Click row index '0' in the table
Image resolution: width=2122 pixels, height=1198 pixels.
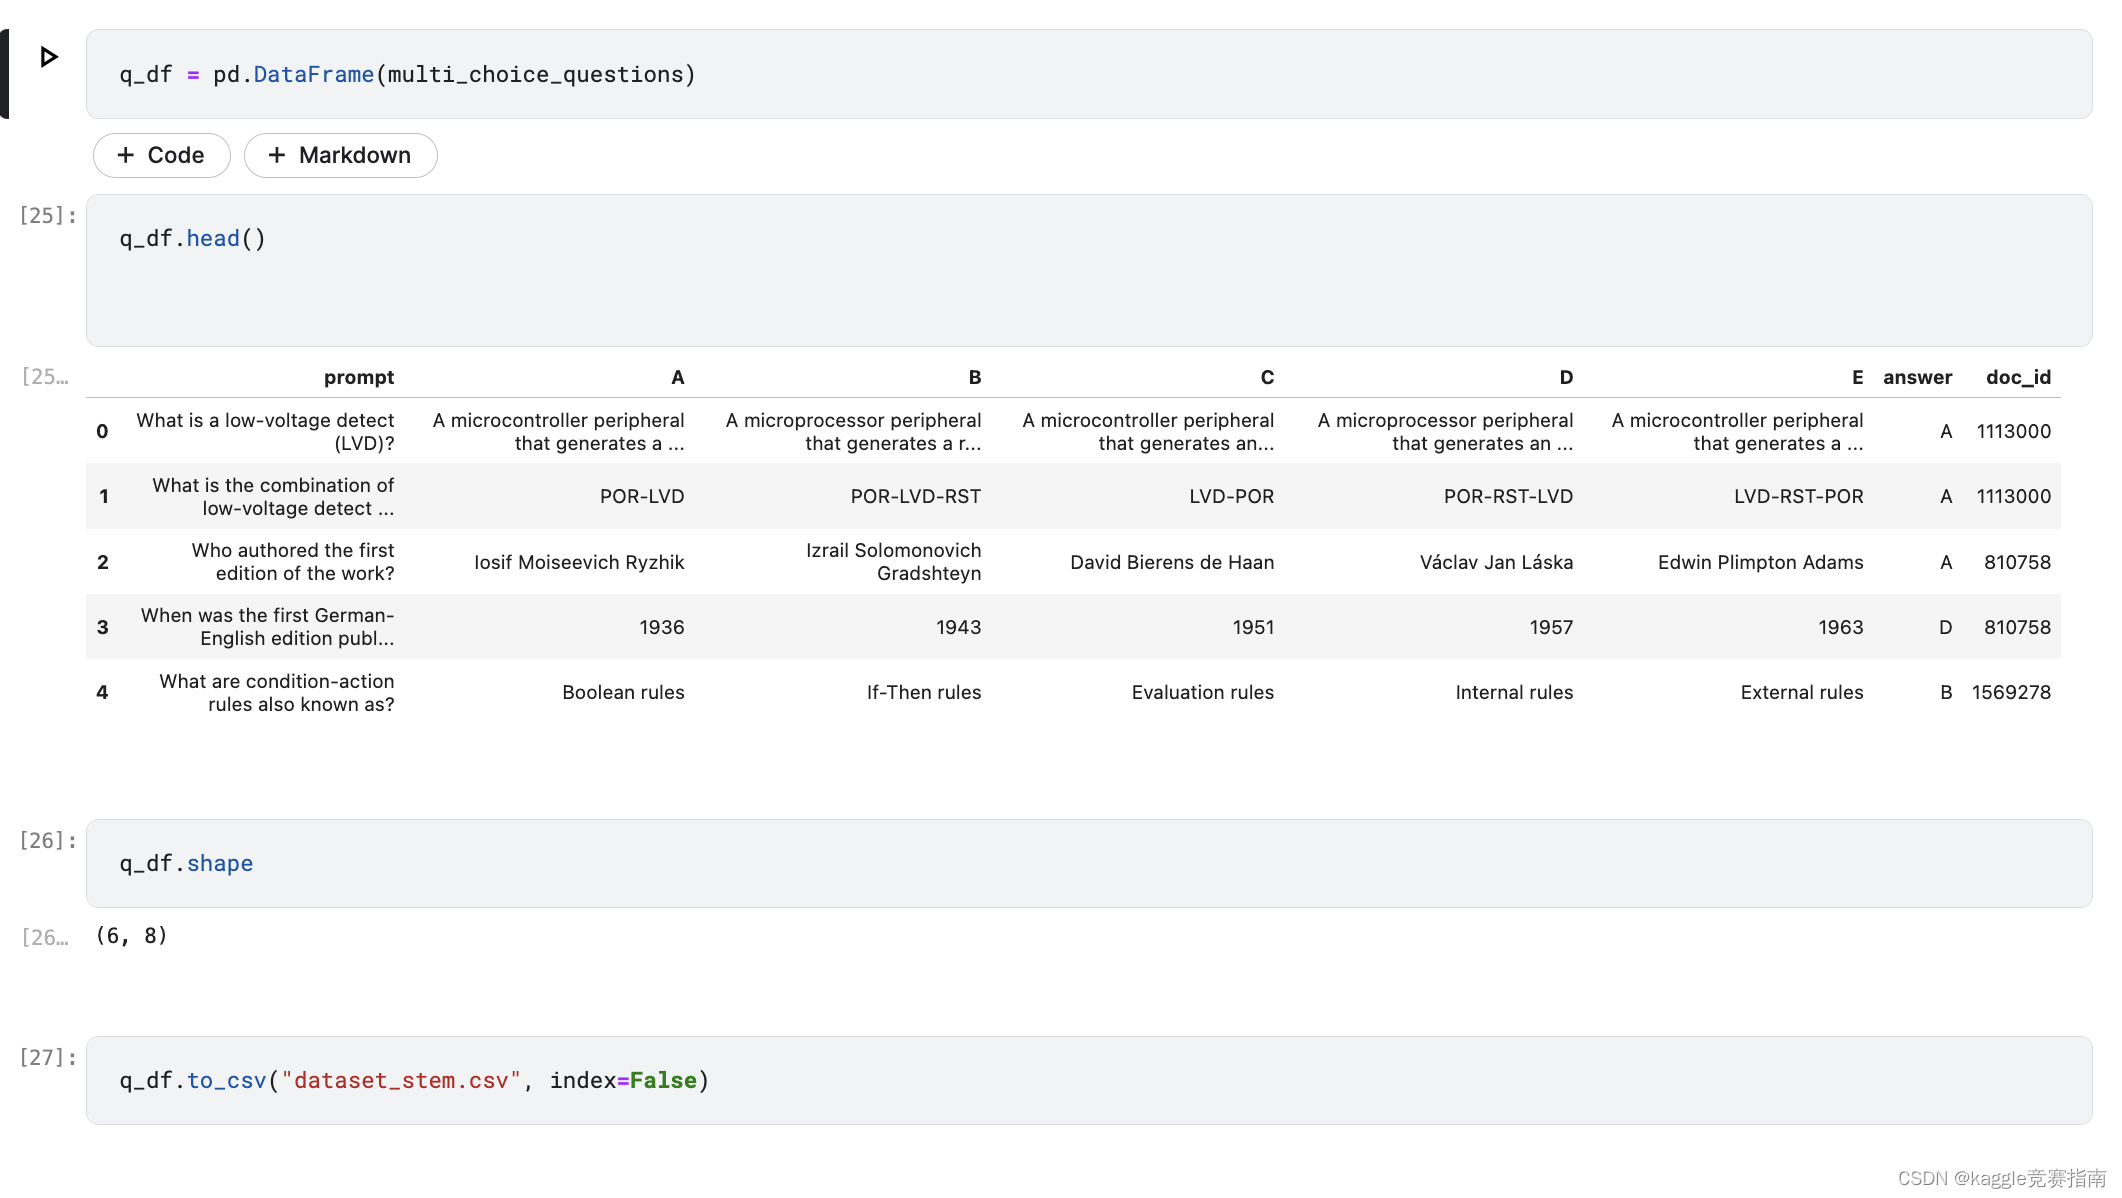[102, 431]
